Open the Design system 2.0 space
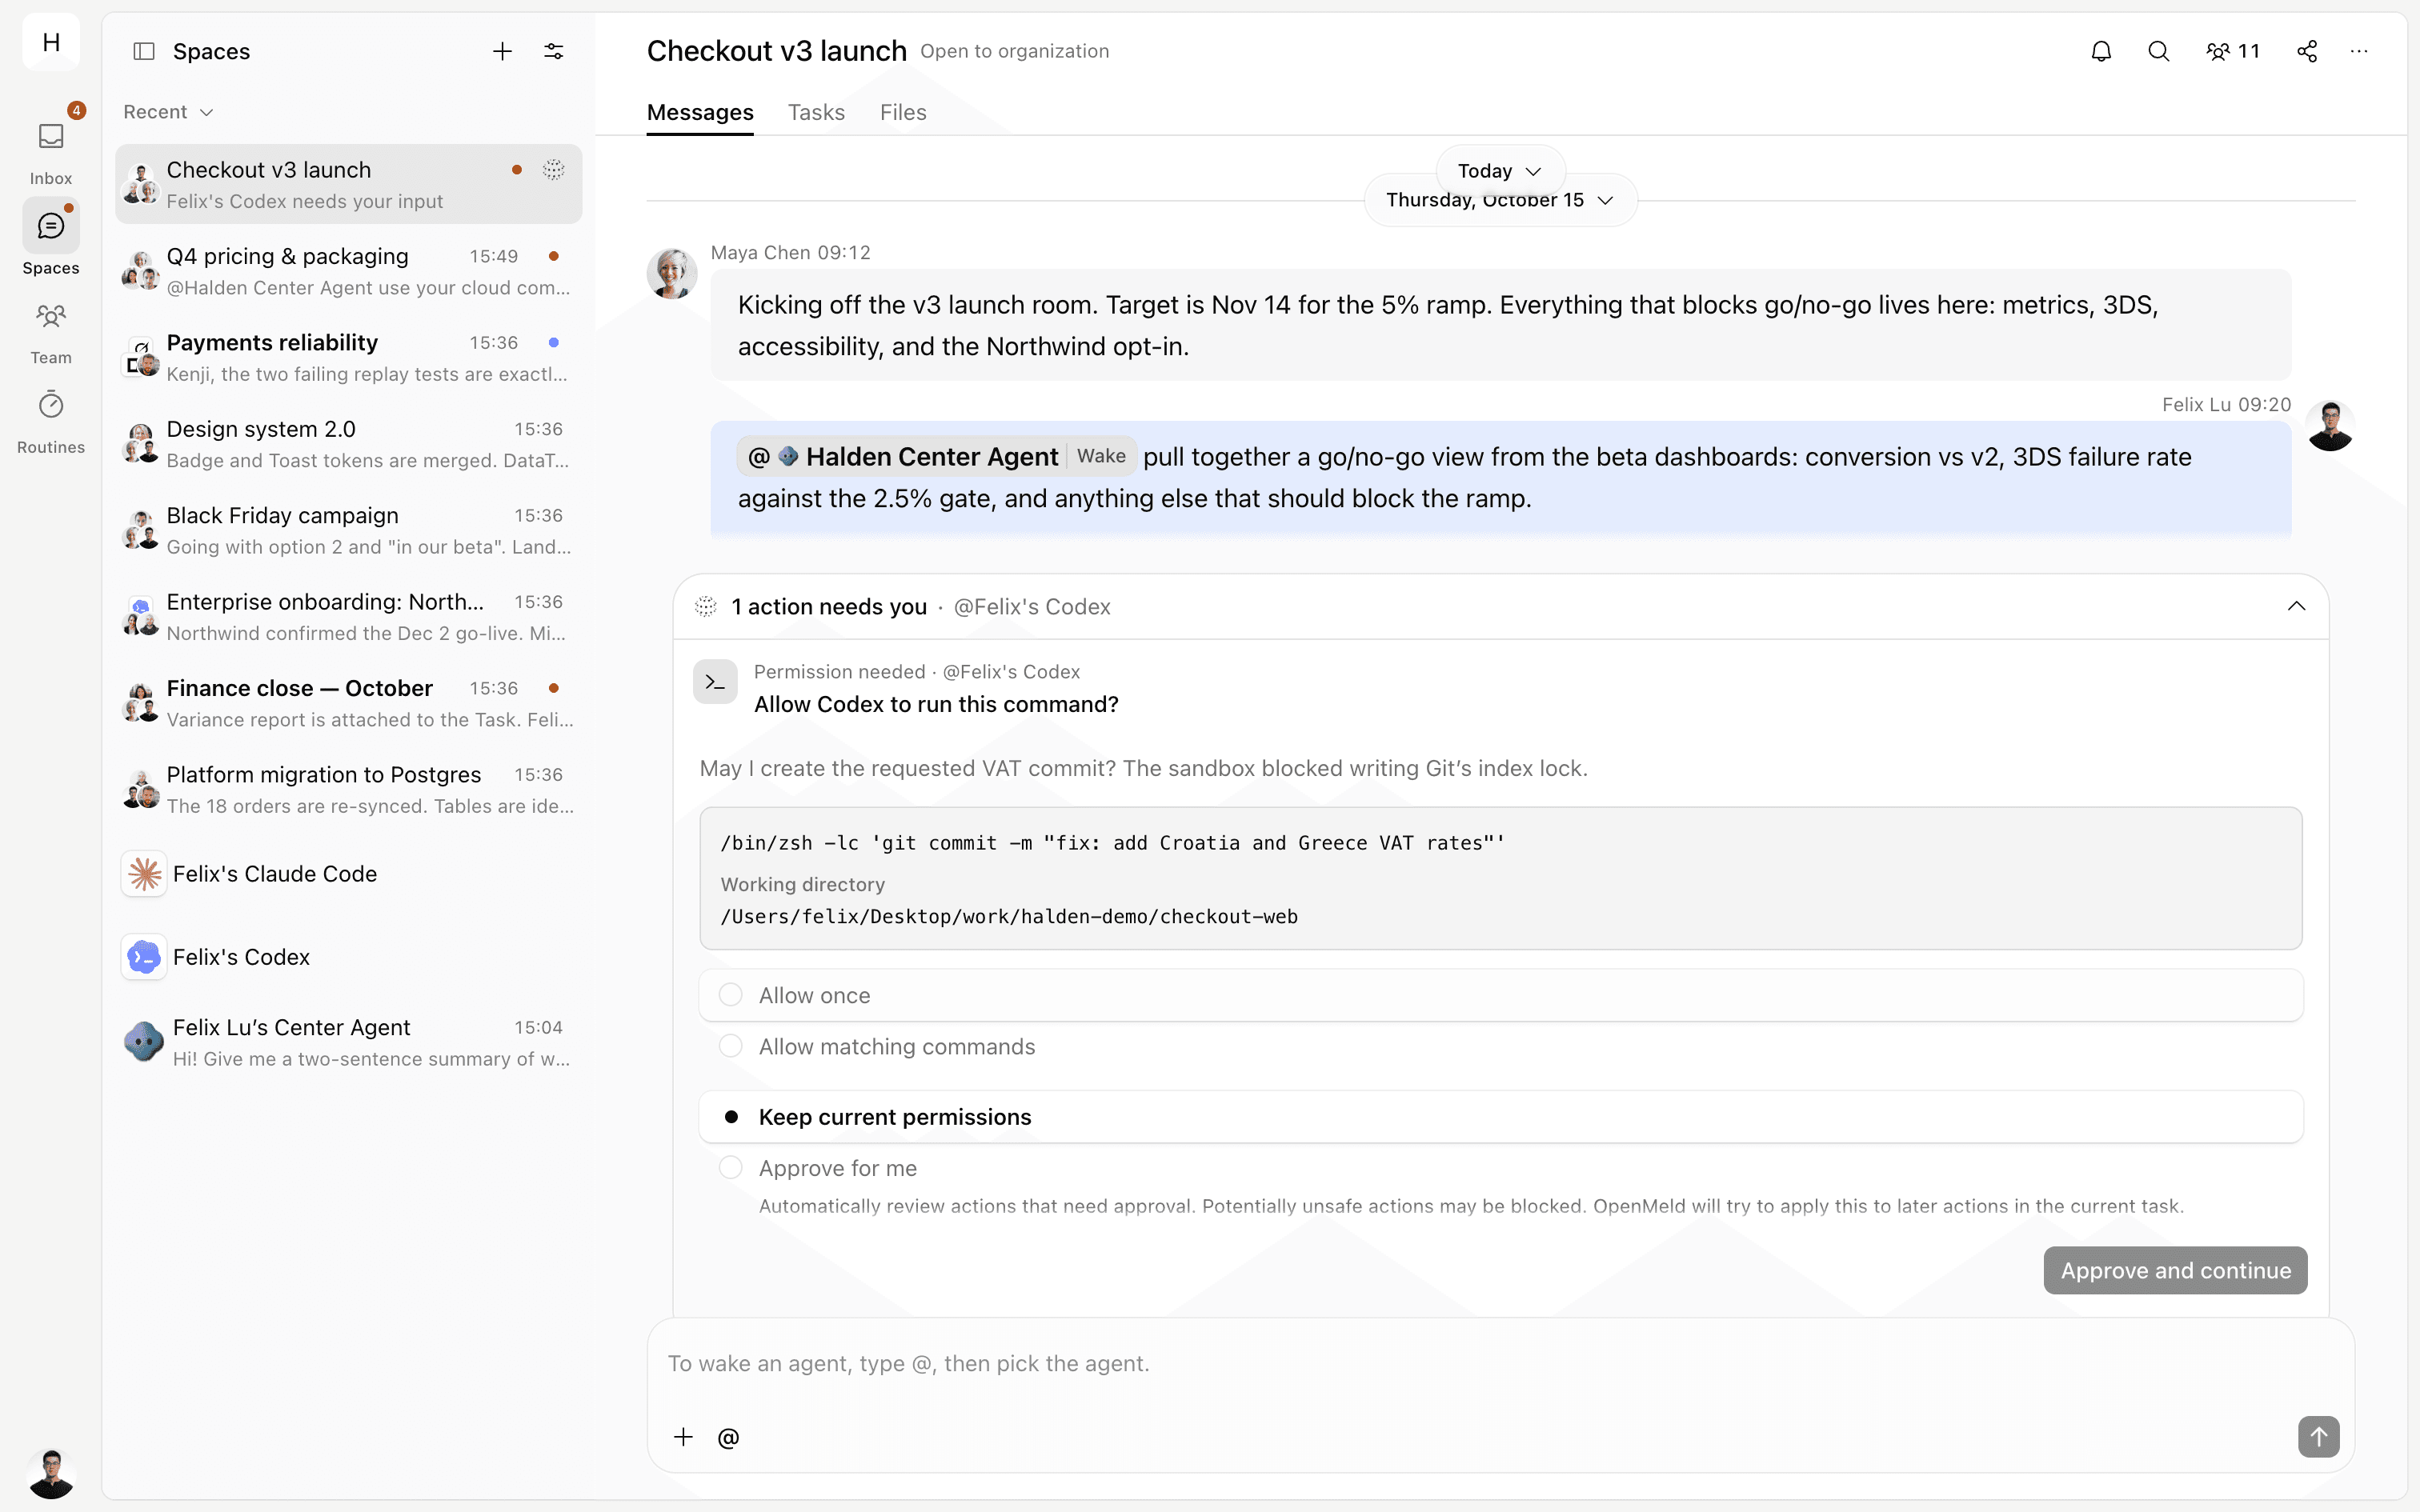2420x1512 pixels. click(x=348, y=444)
